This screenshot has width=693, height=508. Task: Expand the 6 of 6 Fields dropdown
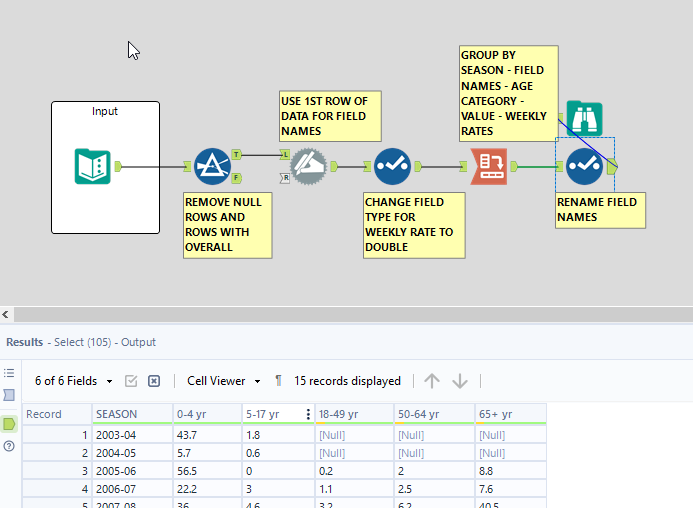(73, 381)
